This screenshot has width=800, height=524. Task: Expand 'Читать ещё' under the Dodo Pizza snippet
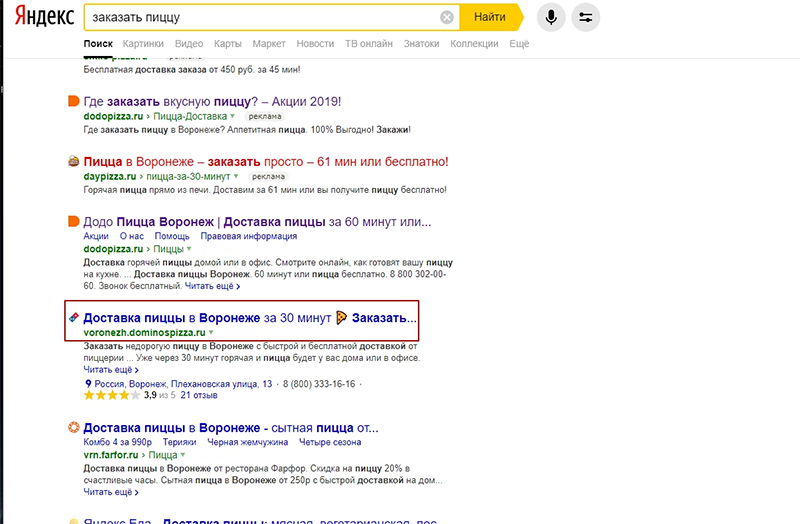click(212, 286)
